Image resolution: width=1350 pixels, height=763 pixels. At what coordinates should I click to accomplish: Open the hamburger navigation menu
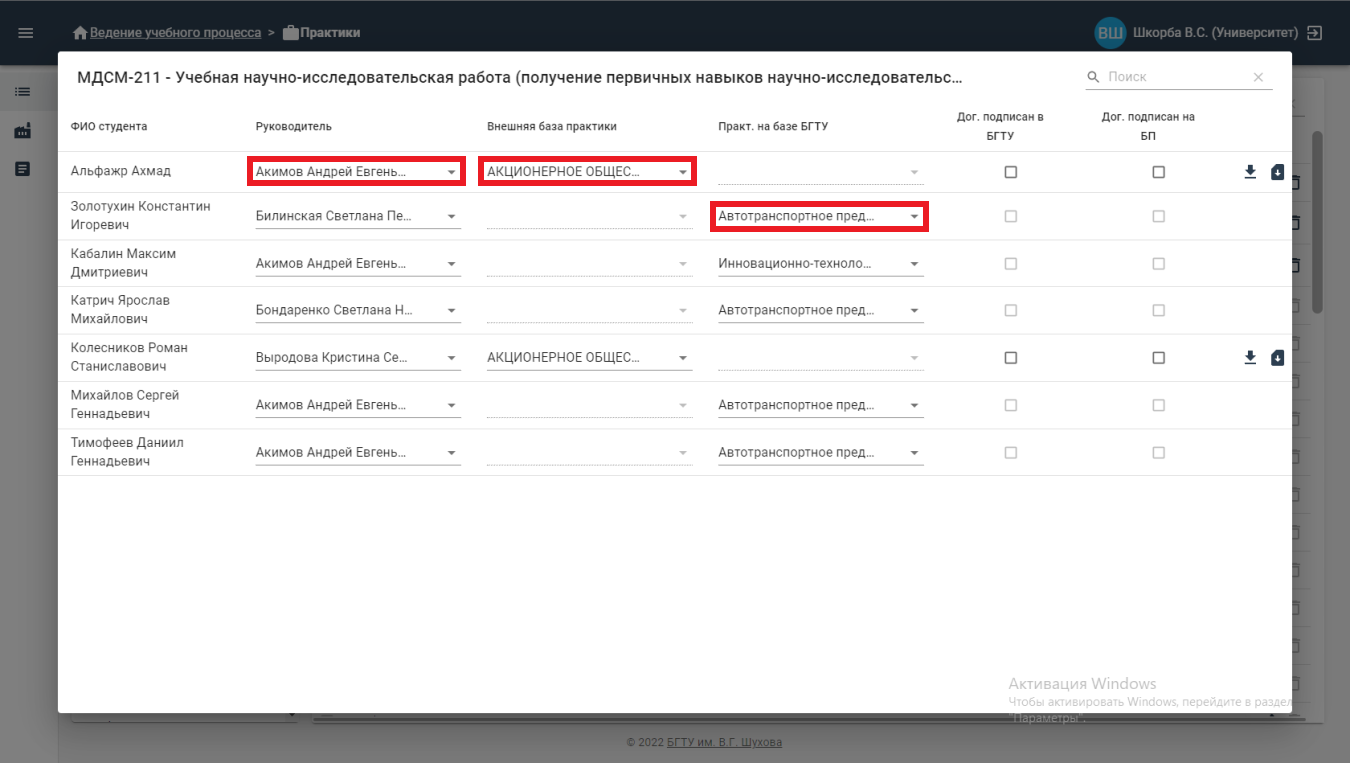click(26, 33)
